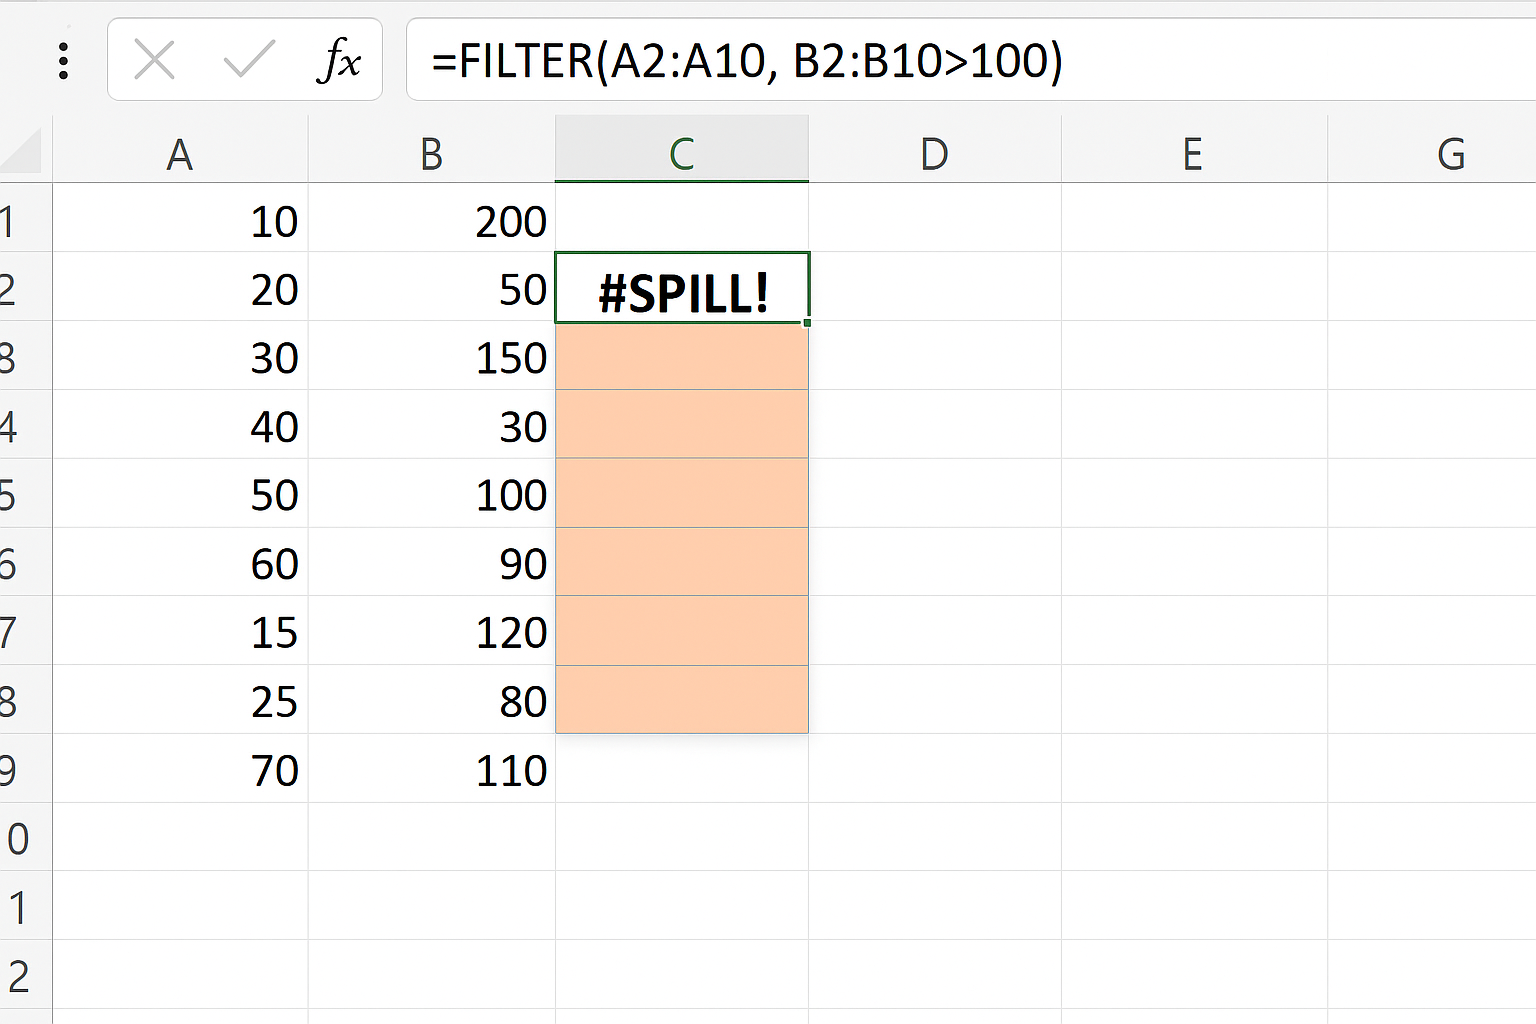Select column C header
1536x1024 pixels.
point(682,153)
